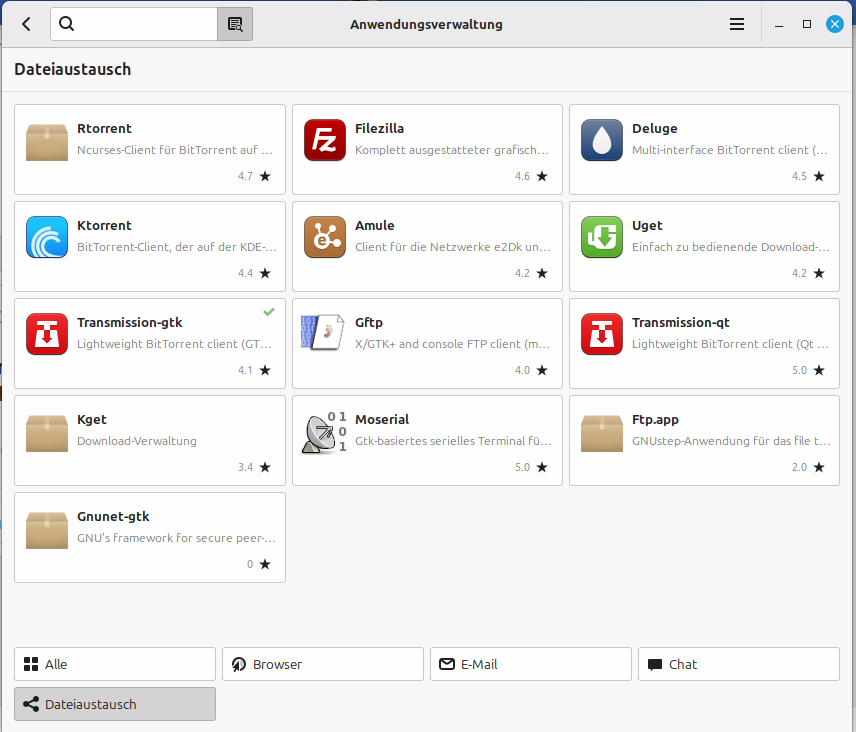The image size is (856, 732).
Task: Close the Anwendungsverwaltung window
Action: click(x=835, y=24)
